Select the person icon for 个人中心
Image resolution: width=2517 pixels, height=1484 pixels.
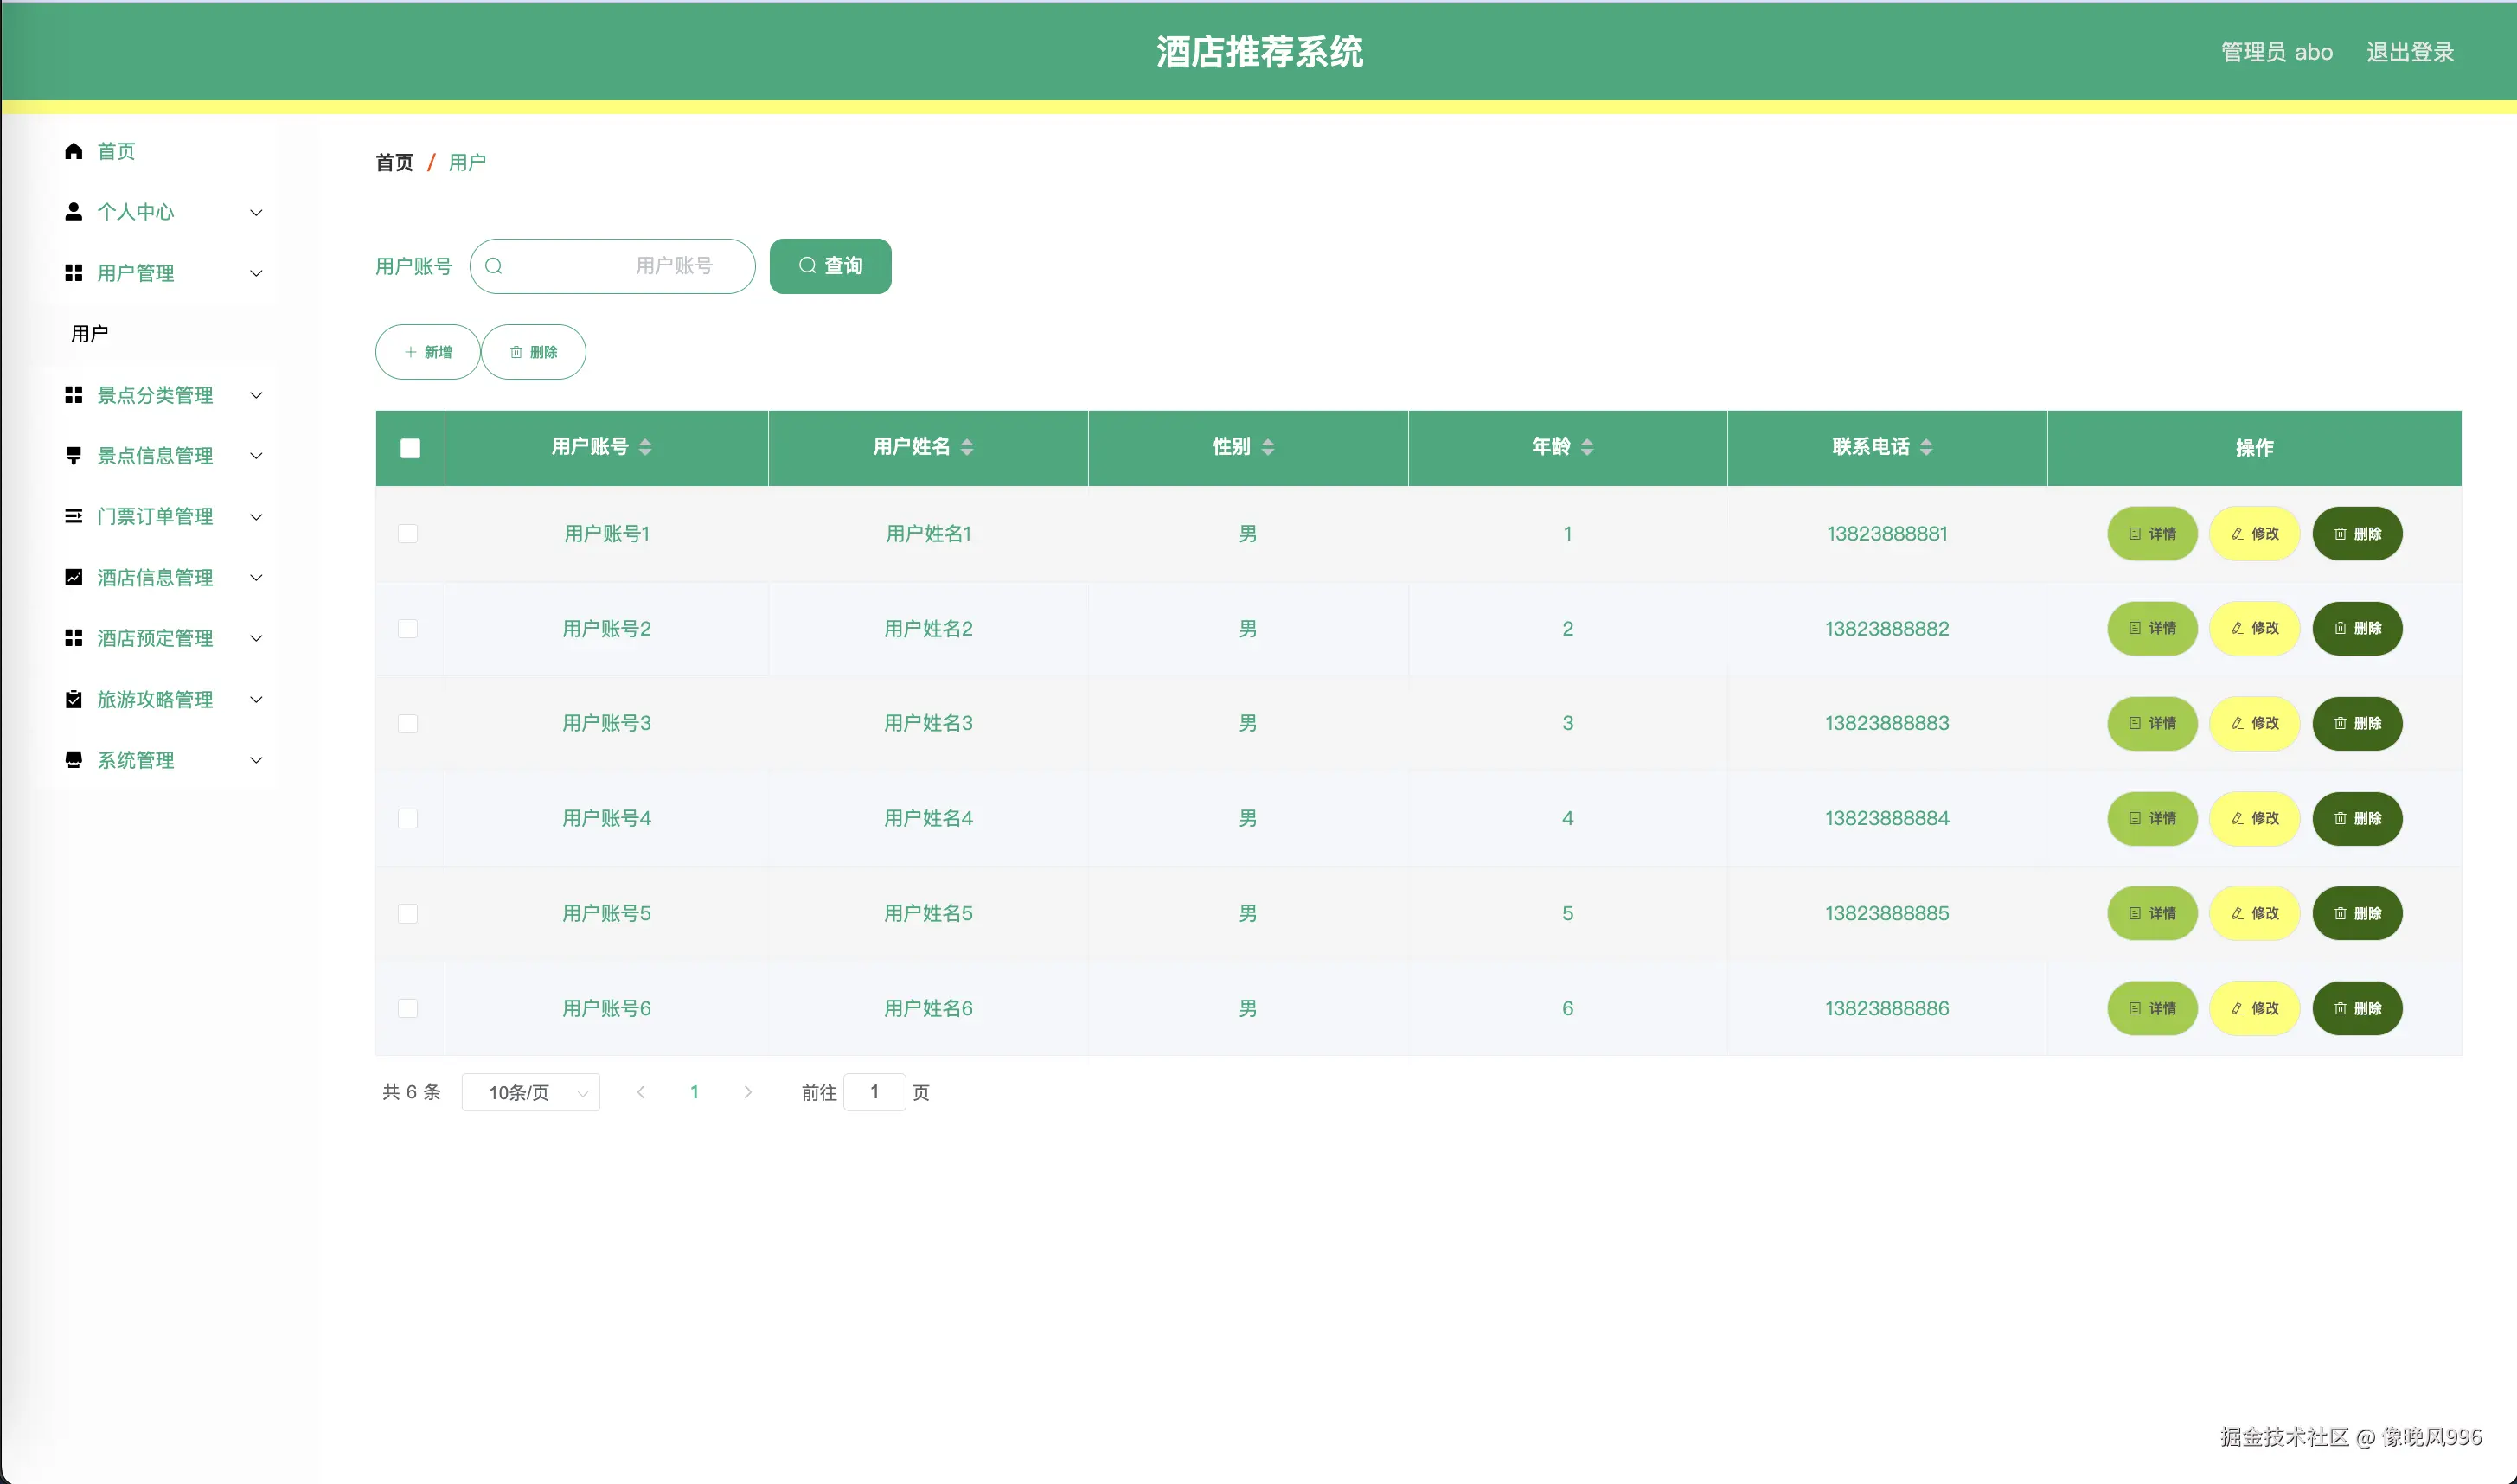pos(73,211)
